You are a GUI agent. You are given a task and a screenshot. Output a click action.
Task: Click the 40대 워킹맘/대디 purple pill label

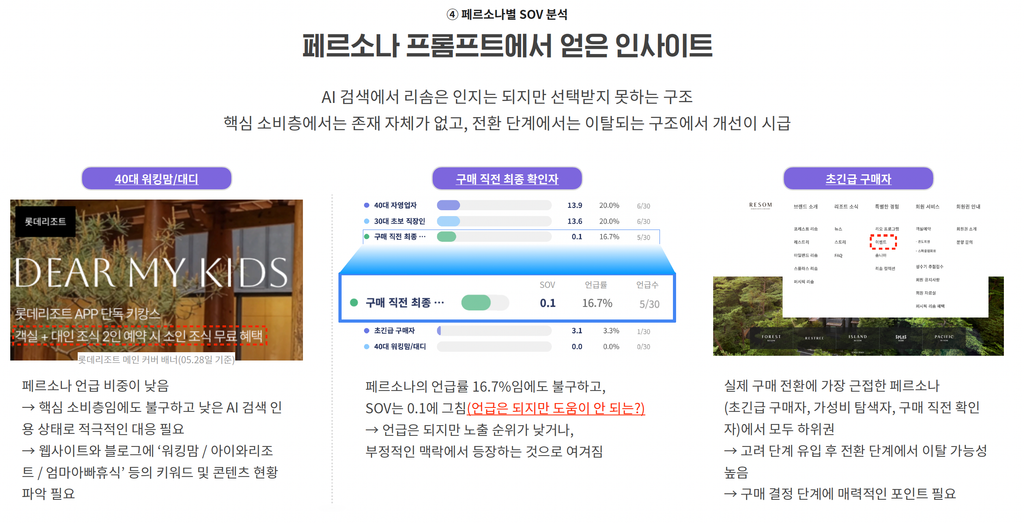pos(157,179)
